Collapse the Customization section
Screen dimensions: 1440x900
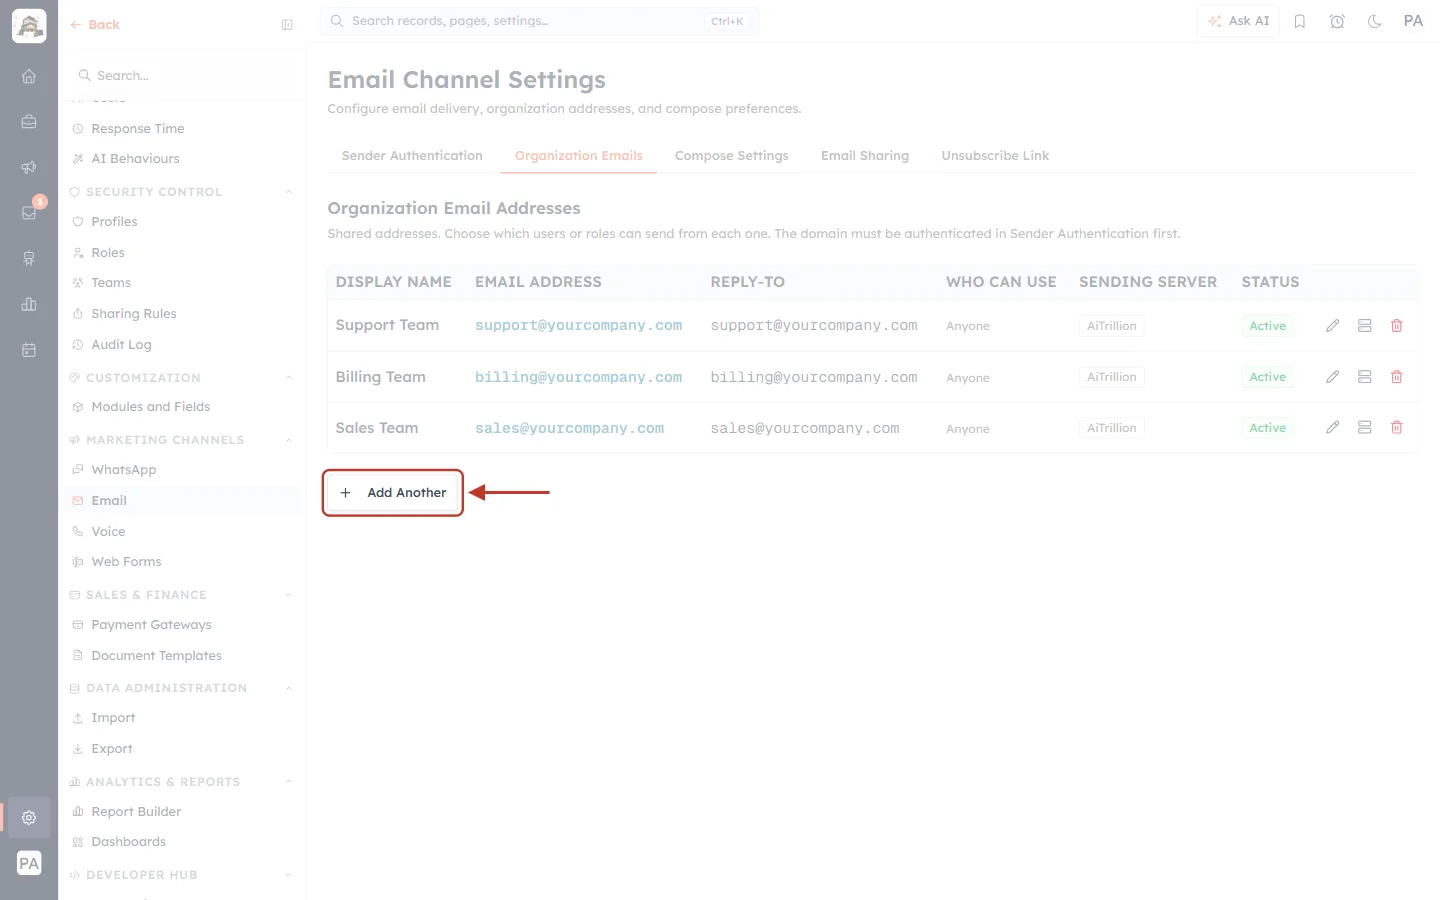pos(289,378)
